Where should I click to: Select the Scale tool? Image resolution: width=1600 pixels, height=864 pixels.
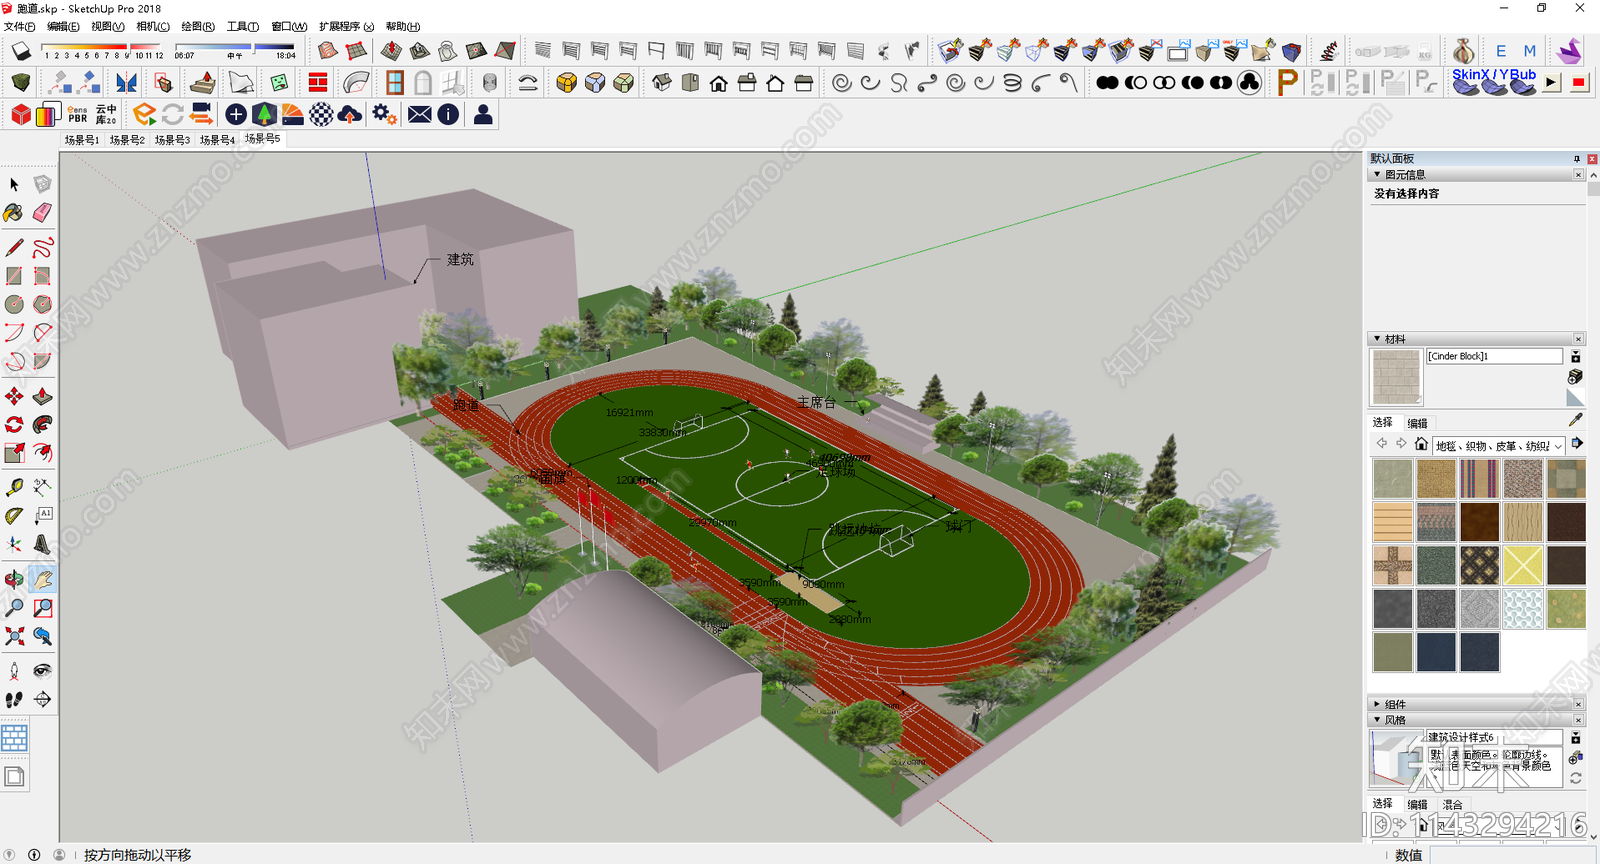click(x=14, y=453)
